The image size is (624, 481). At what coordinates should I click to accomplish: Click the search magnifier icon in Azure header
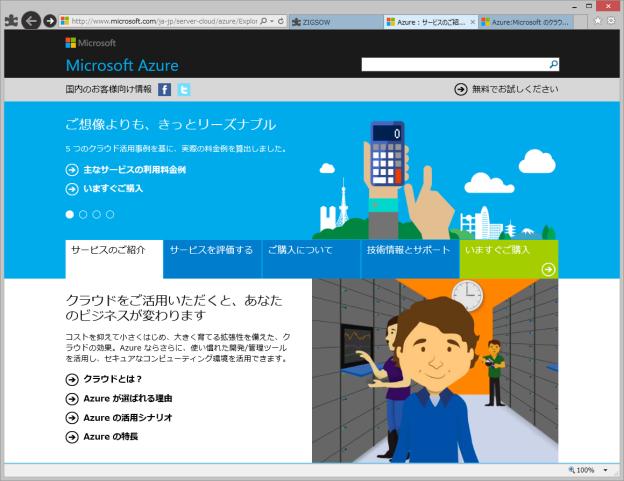554,65
